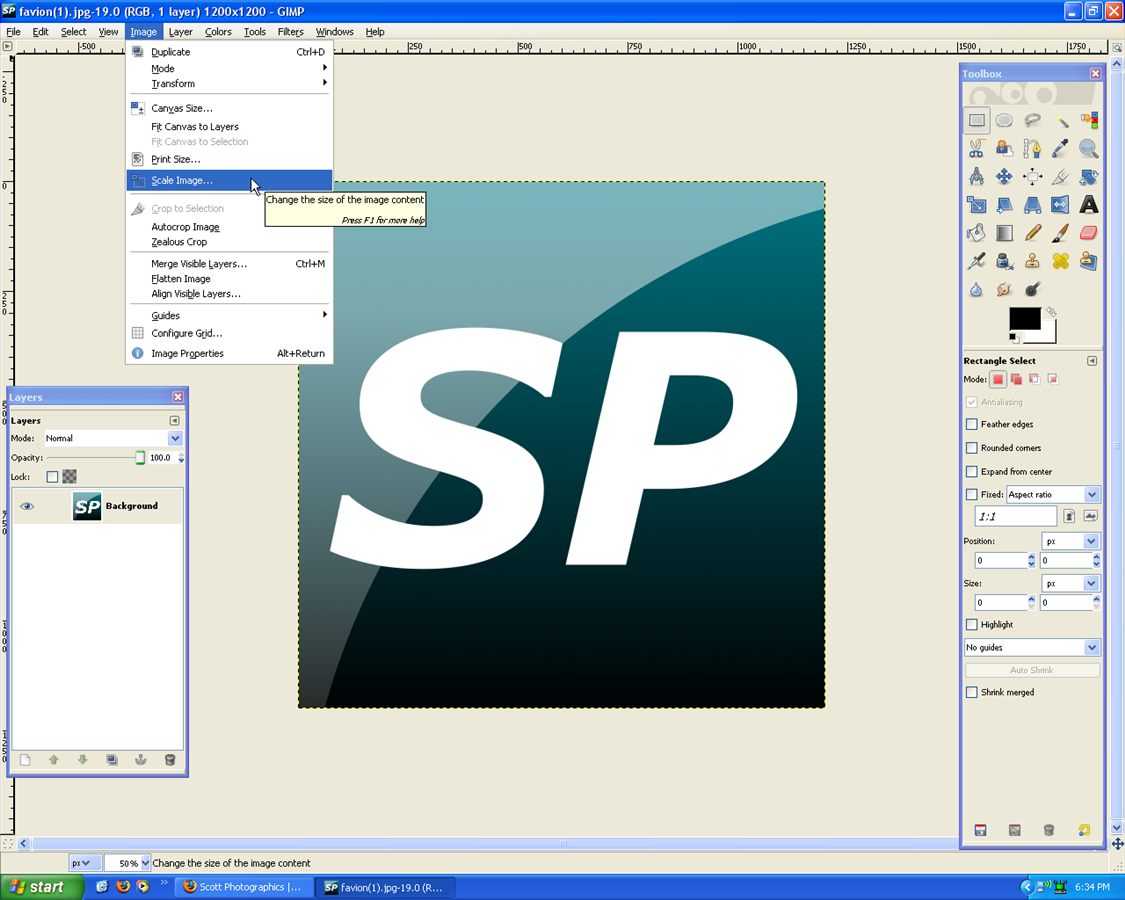1125x900 pixels.
Task: Enable Rounded corners checkbox
Action: [971, 448]
